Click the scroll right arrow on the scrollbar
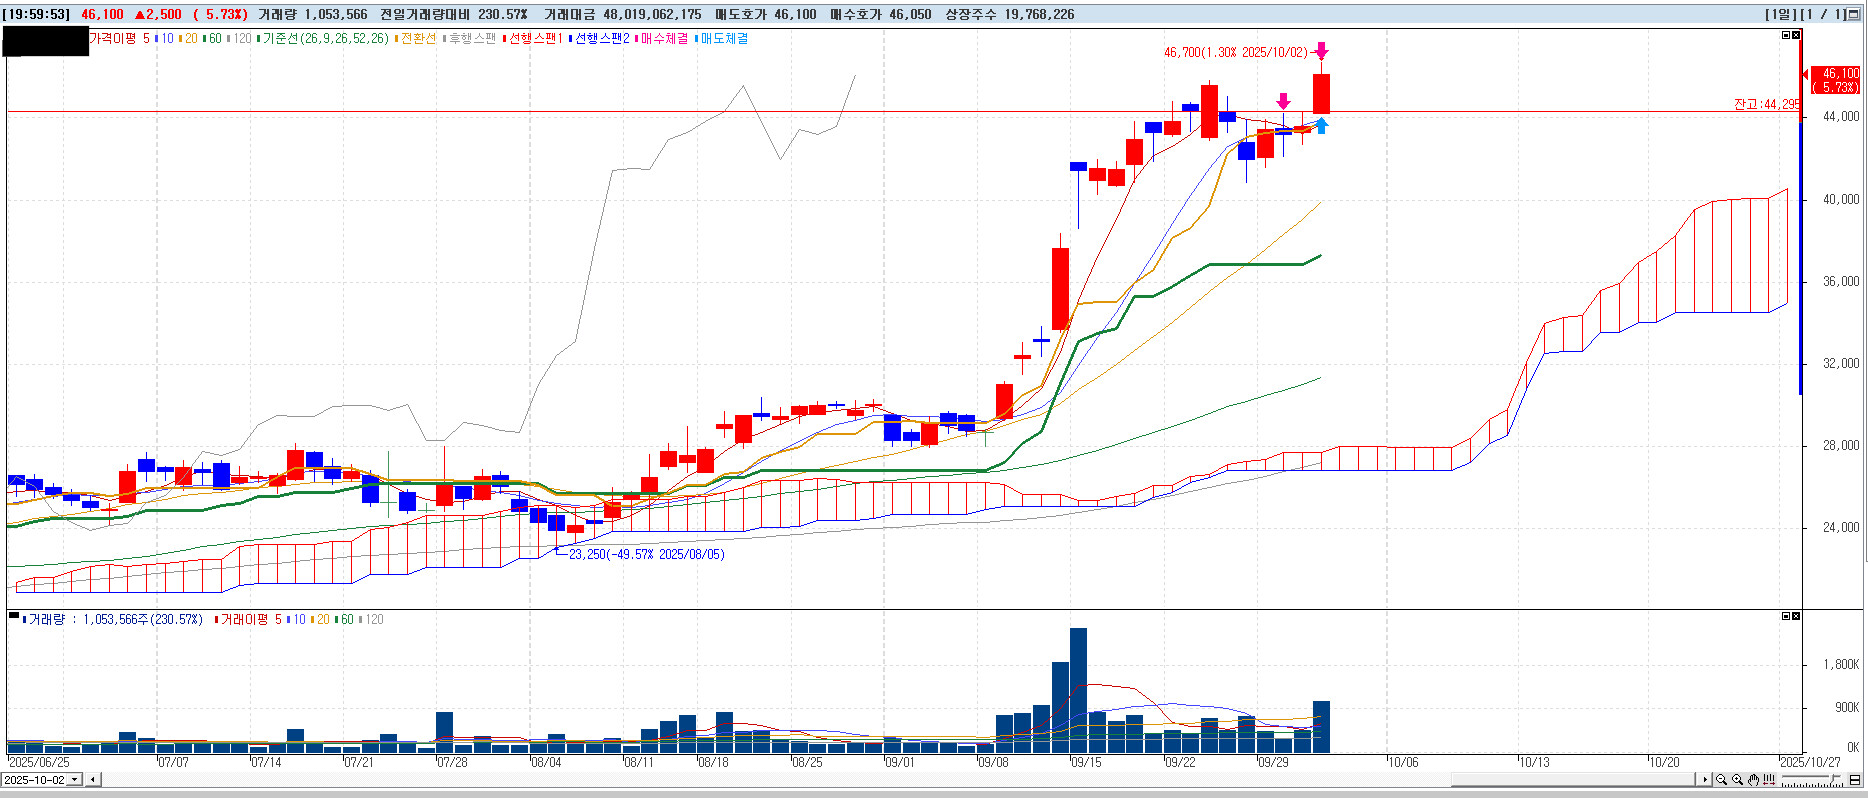1868x798 pixels. (x=1705, y=780)
